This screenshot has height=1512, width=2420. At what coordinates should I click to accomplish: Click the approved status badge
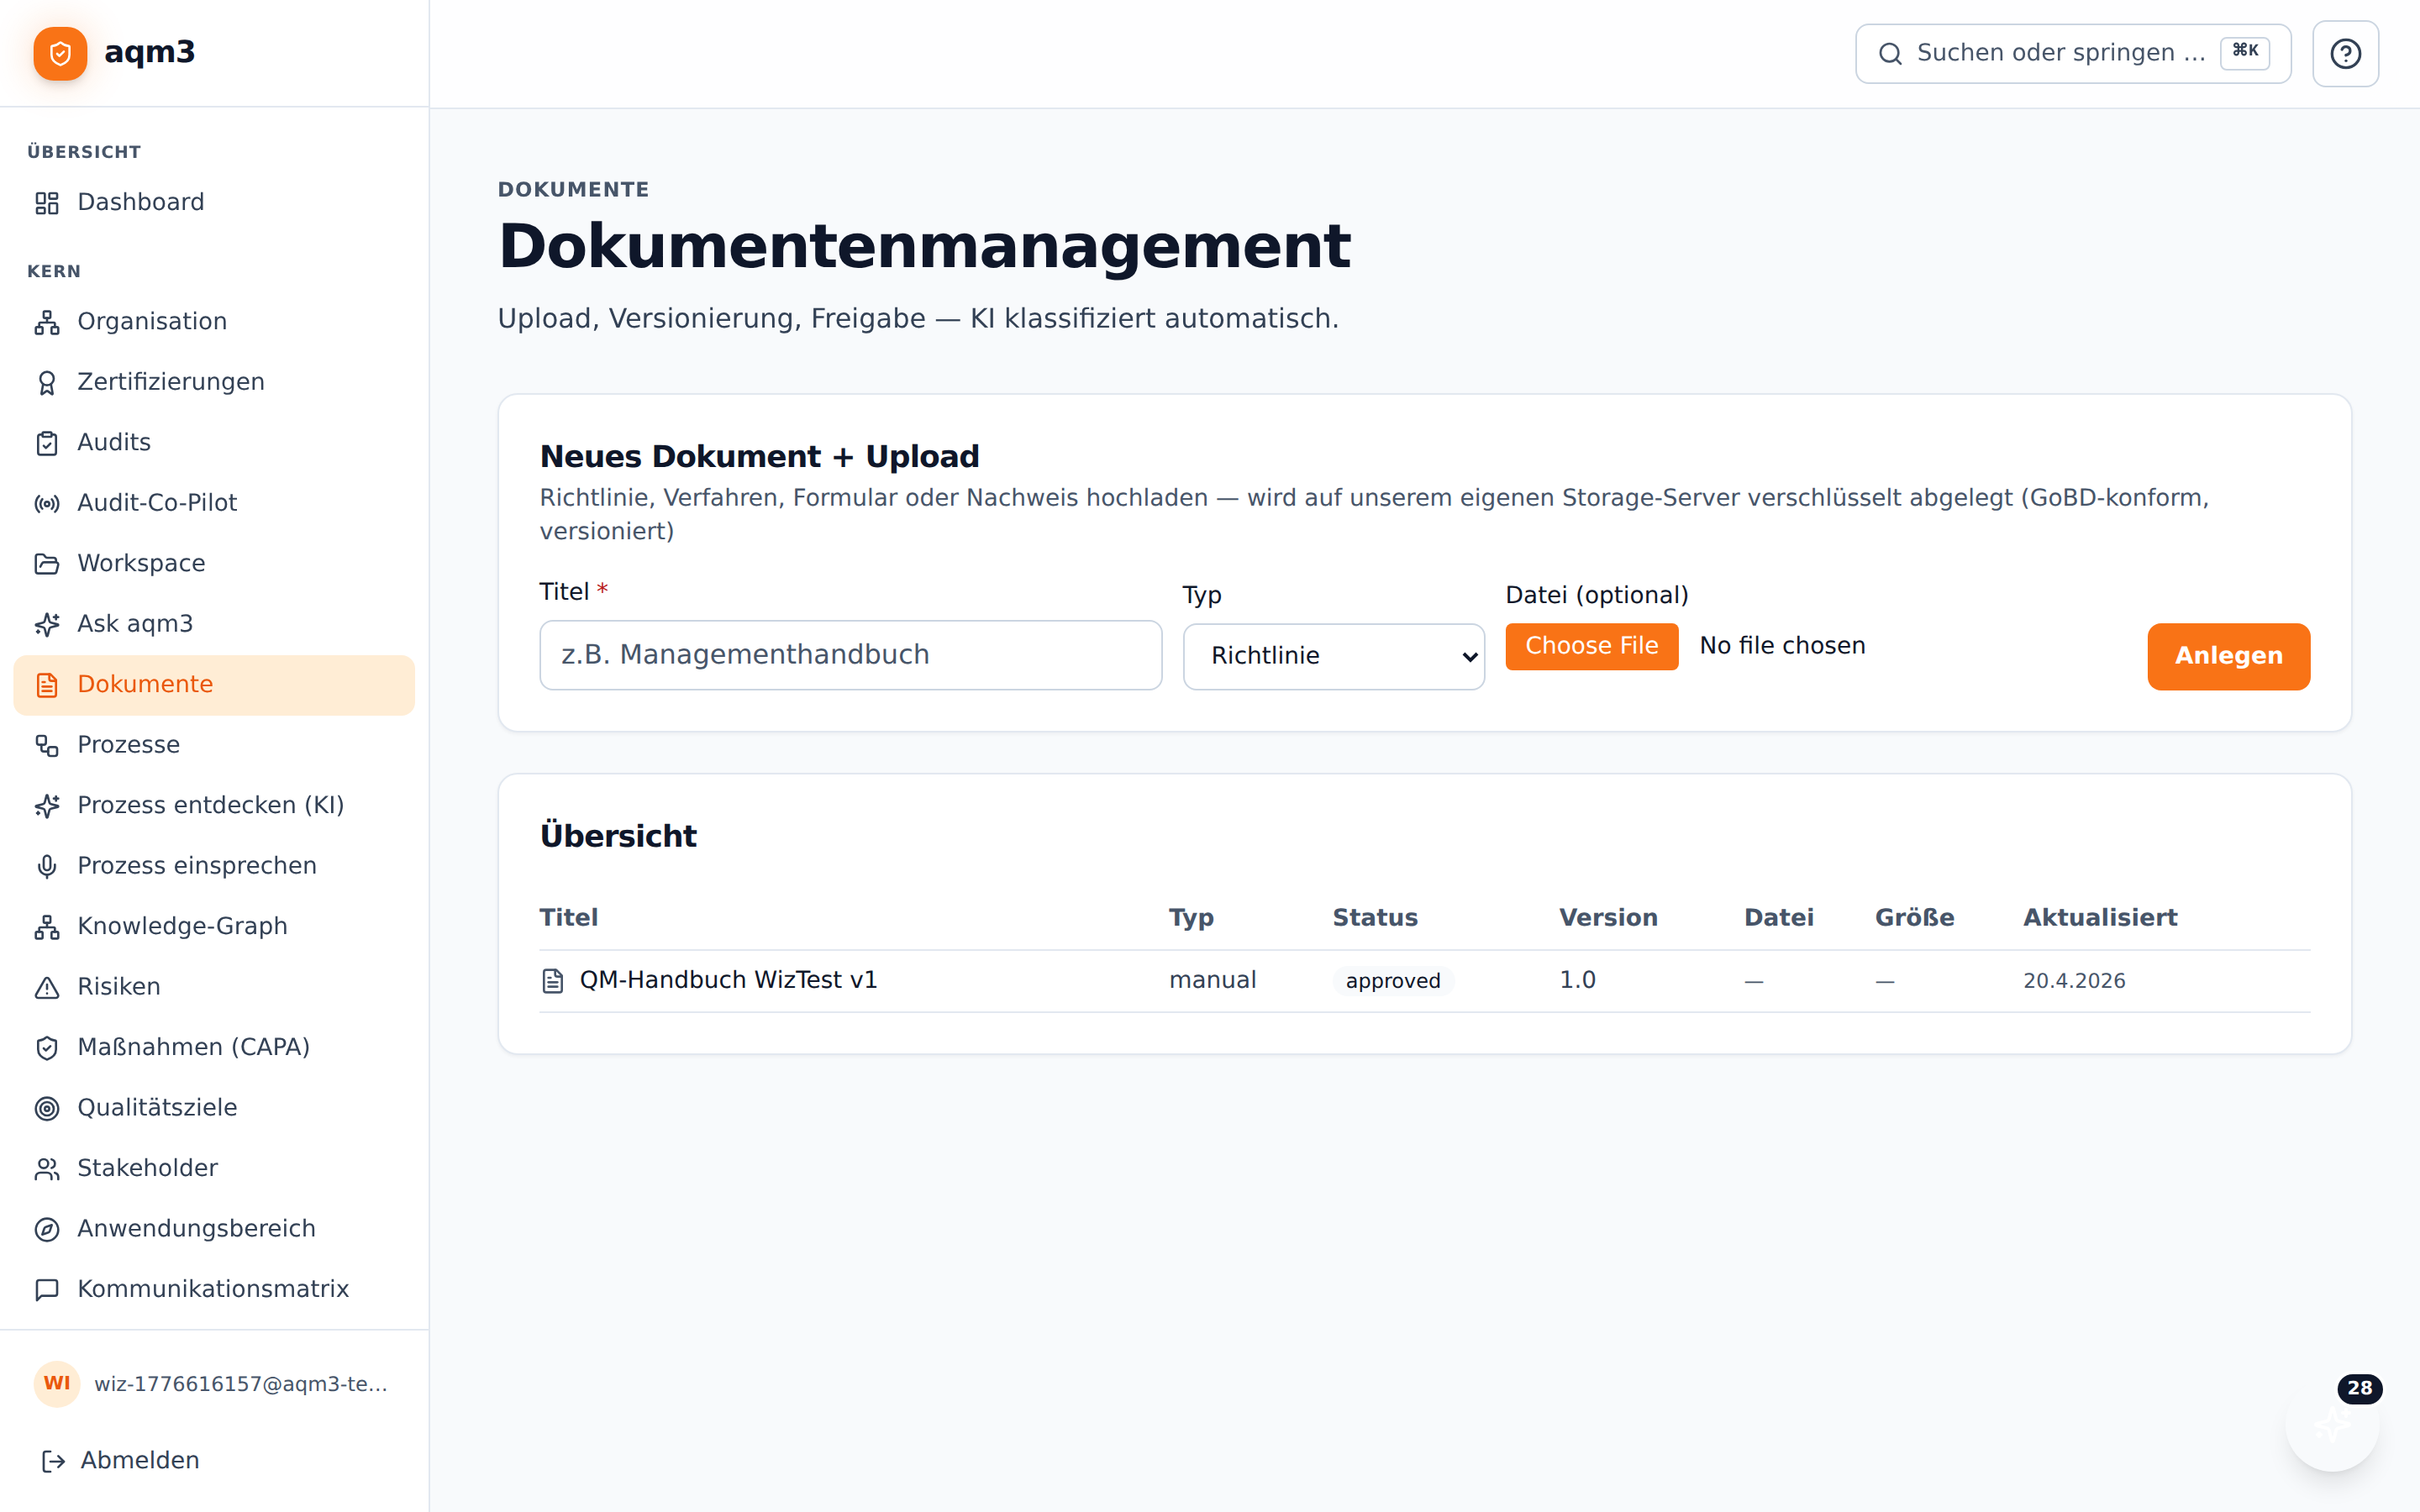pos(1392,981)
